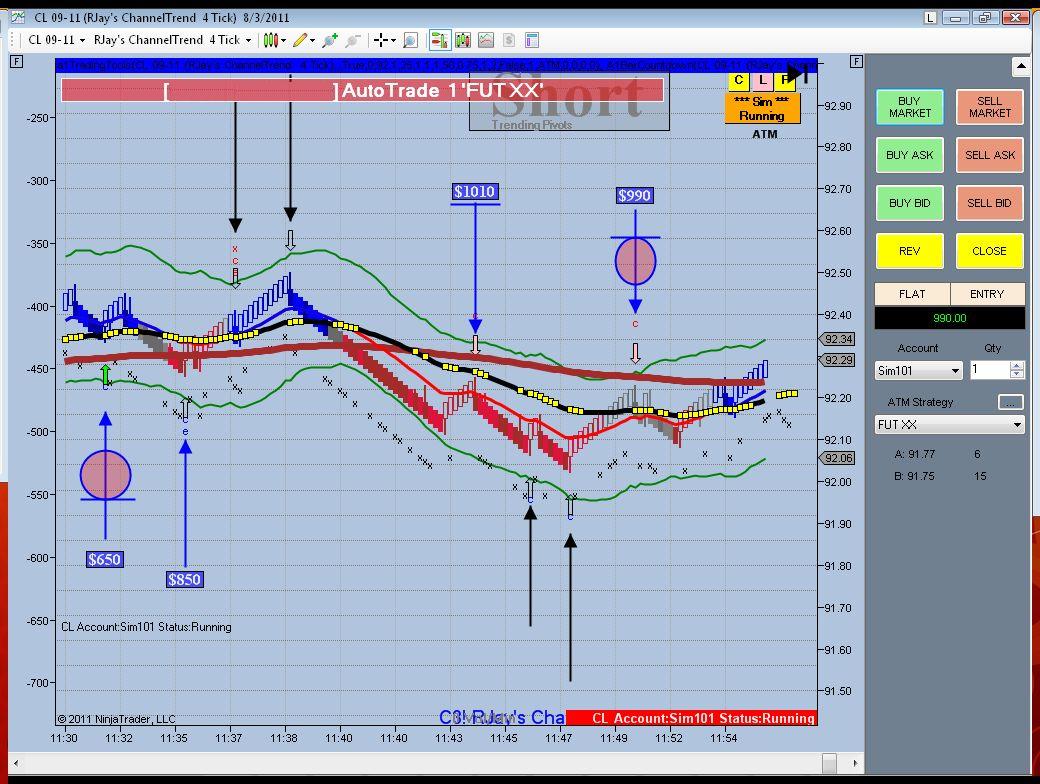The width and height of the screenshot is (1040, 784).
Task: Click BUY BID button
Action: point(909,203)
